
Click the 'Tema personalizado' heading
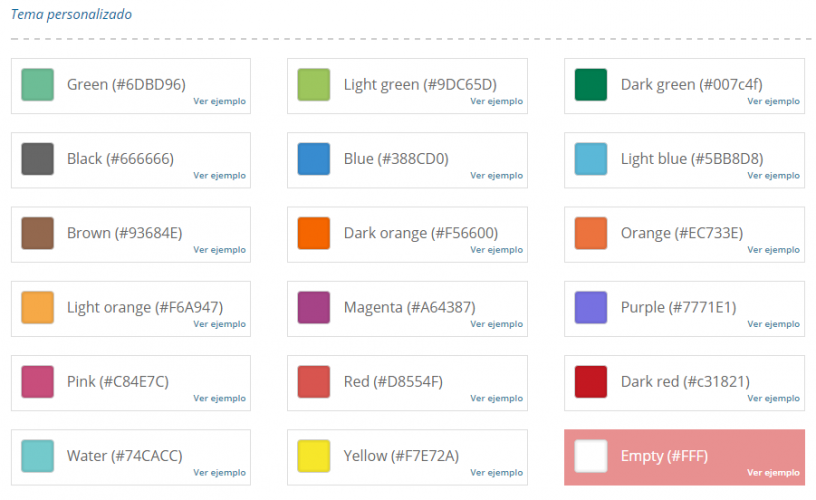71,15
